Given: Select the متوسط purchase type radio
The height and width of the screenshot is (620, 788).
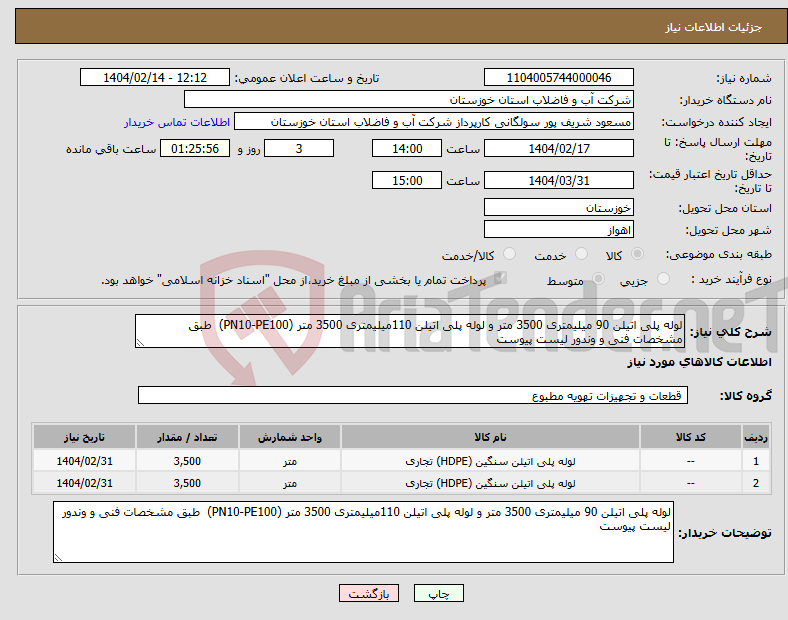Looking at the screenshot, I should tap(598, 278).
